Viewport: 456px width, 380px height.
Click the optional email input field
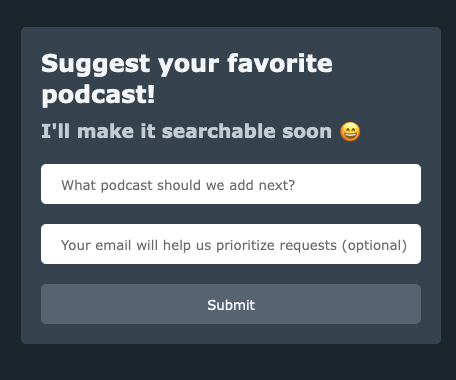tap(231, 244)
